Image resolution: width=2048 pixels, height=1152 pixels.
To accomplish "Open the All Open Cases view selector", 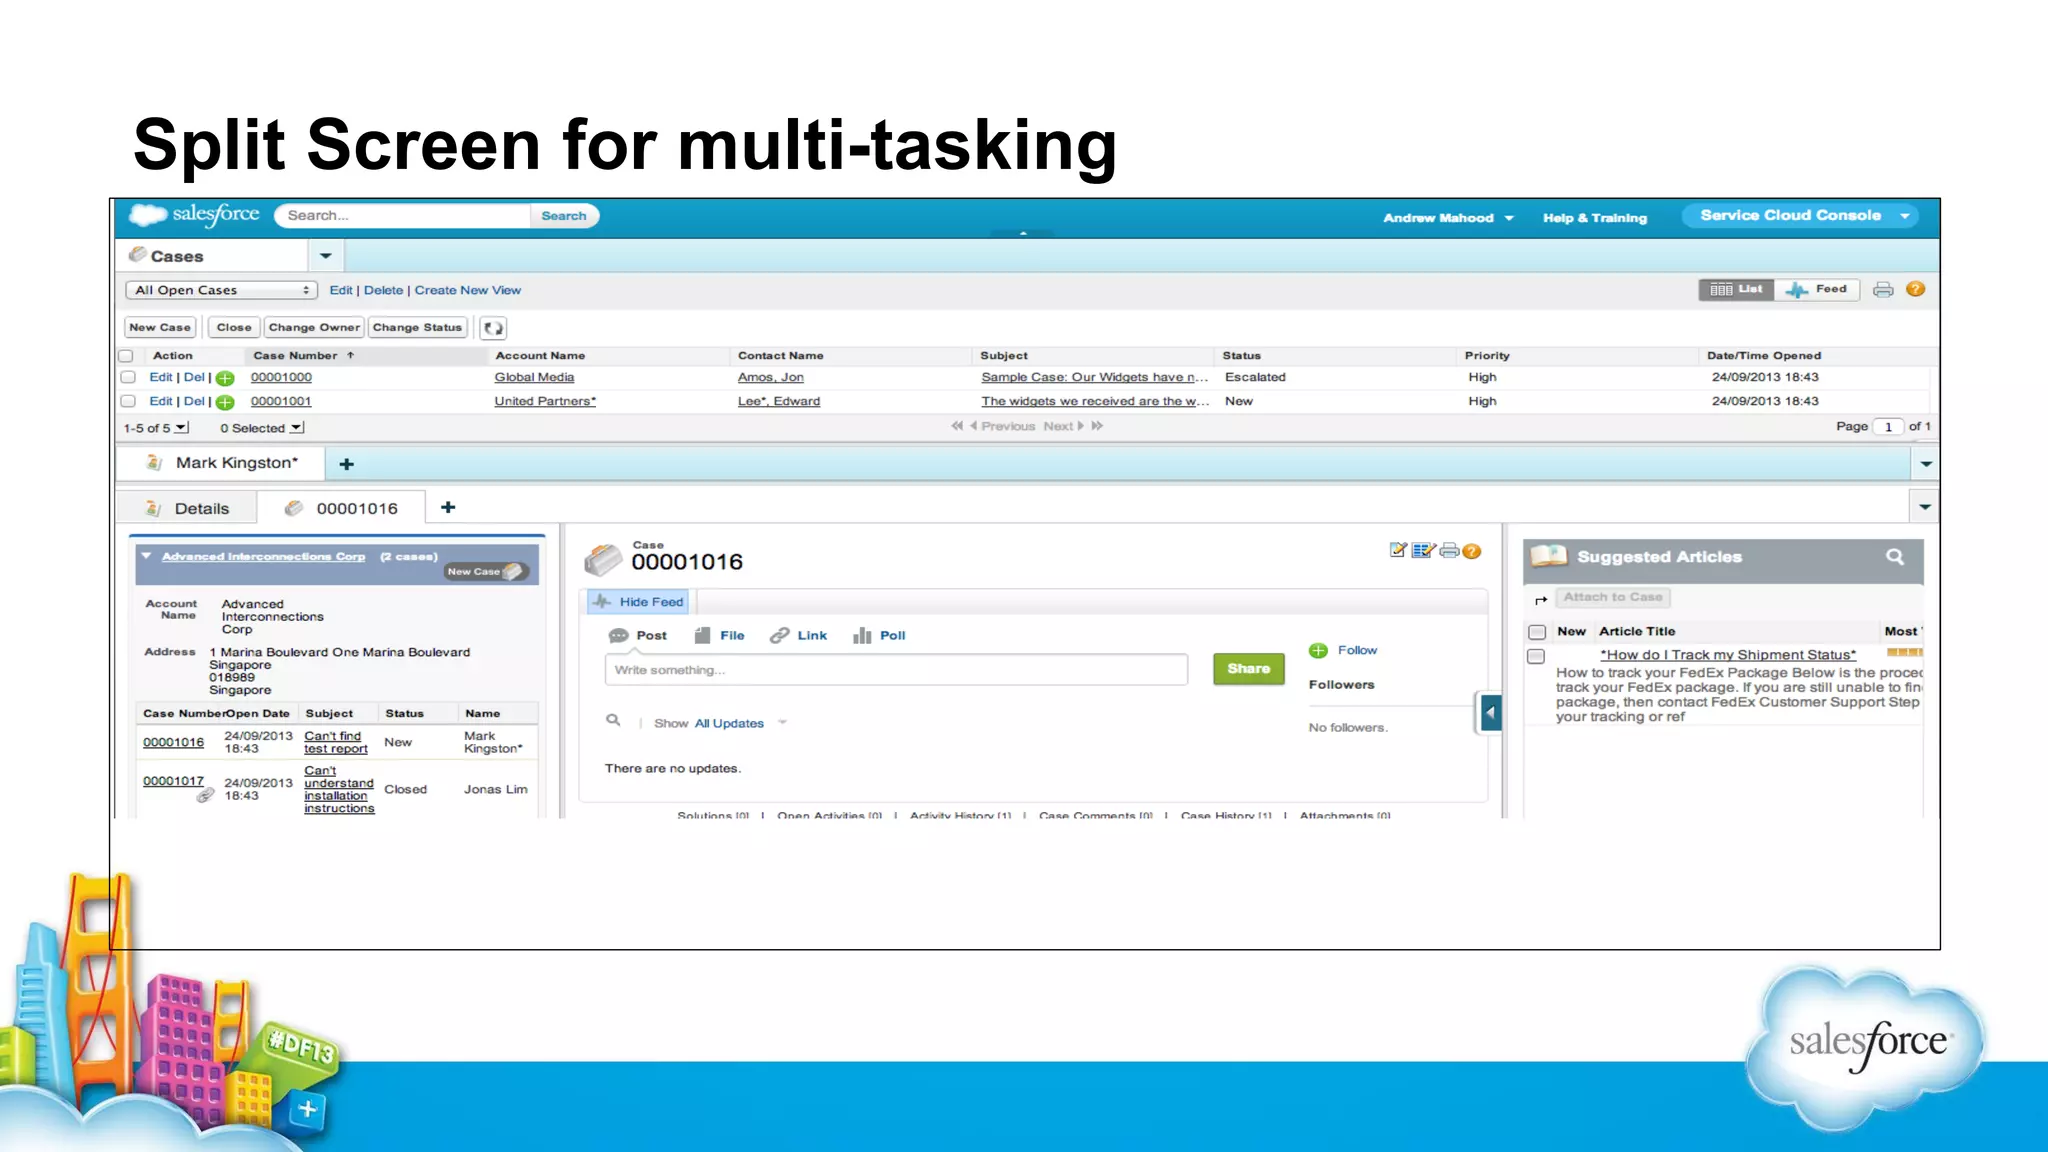I will click(221, 291).
